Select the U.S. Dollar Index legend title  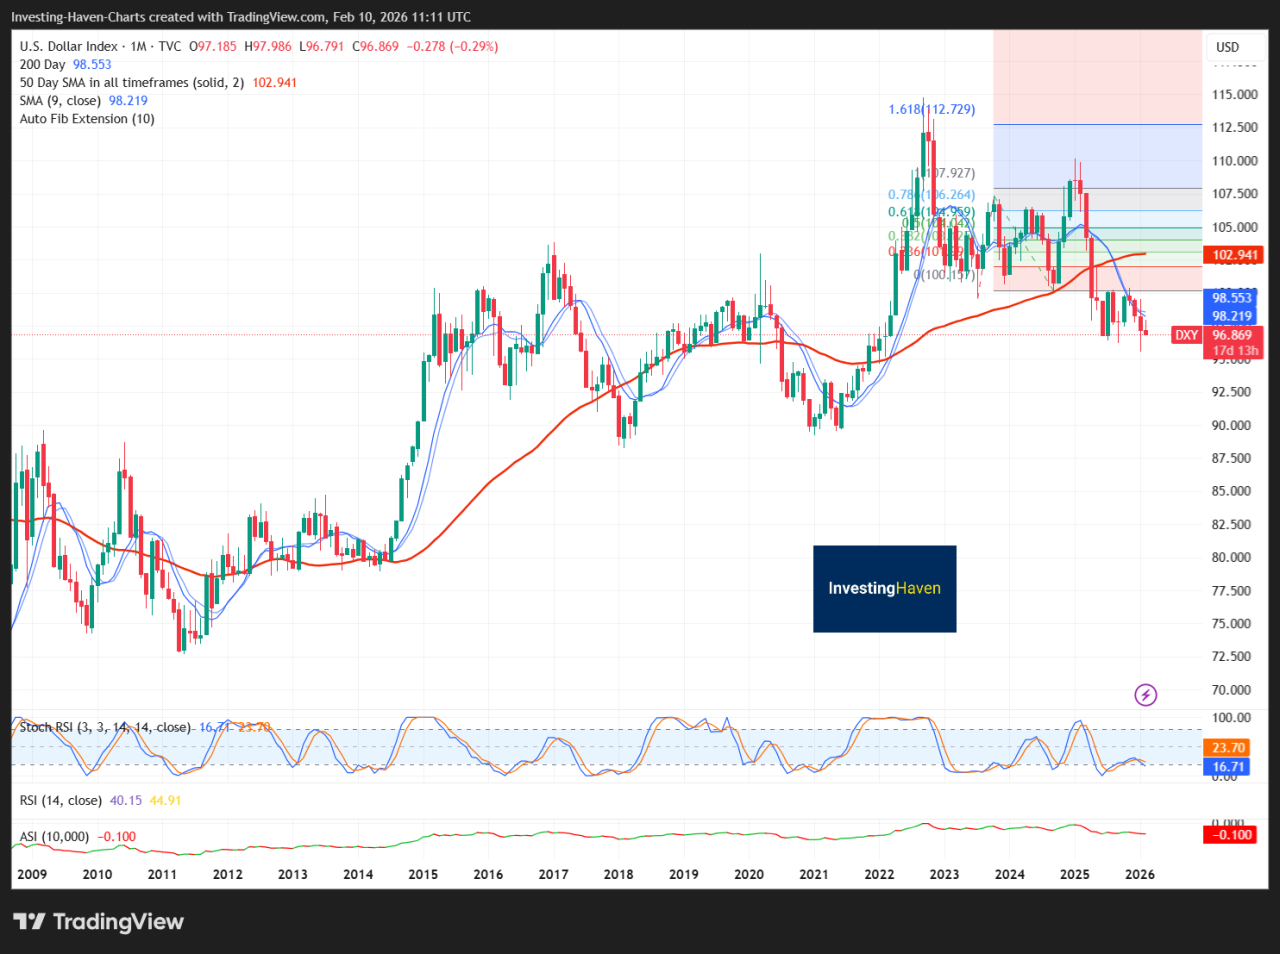[x=70, y=45]
